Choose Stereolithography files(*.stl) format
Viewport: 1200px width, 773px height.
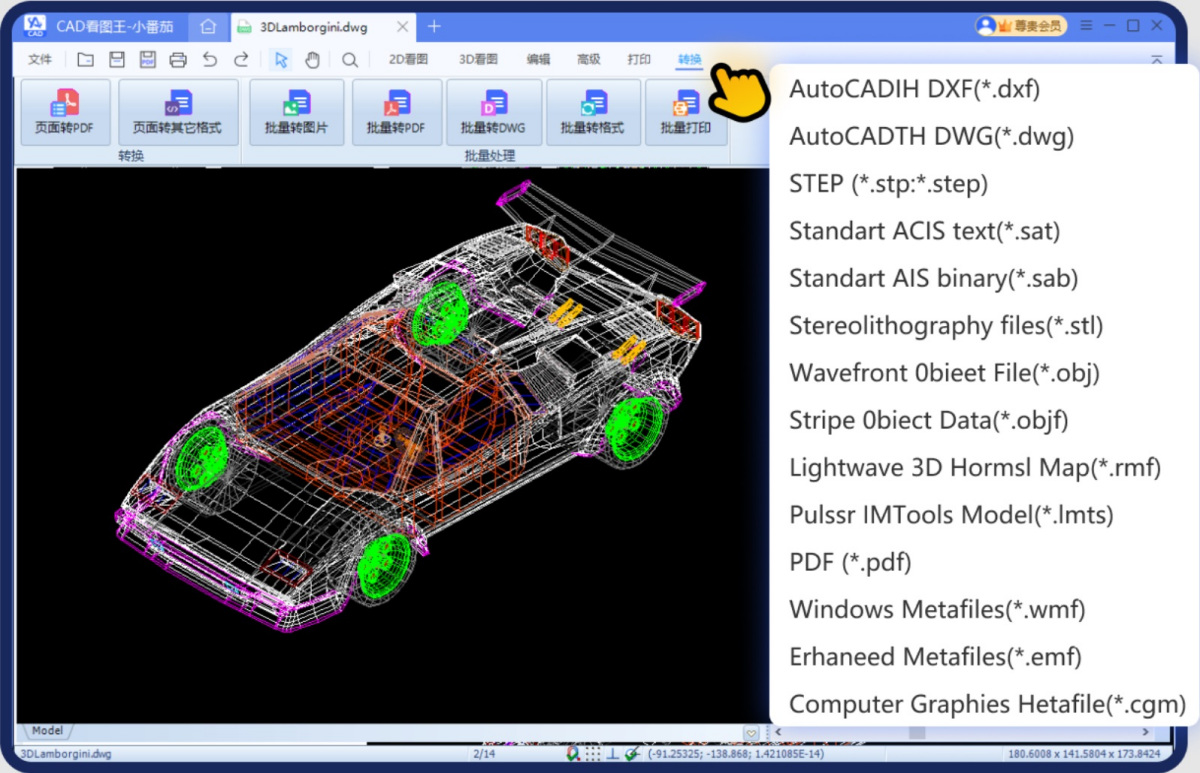946,325
